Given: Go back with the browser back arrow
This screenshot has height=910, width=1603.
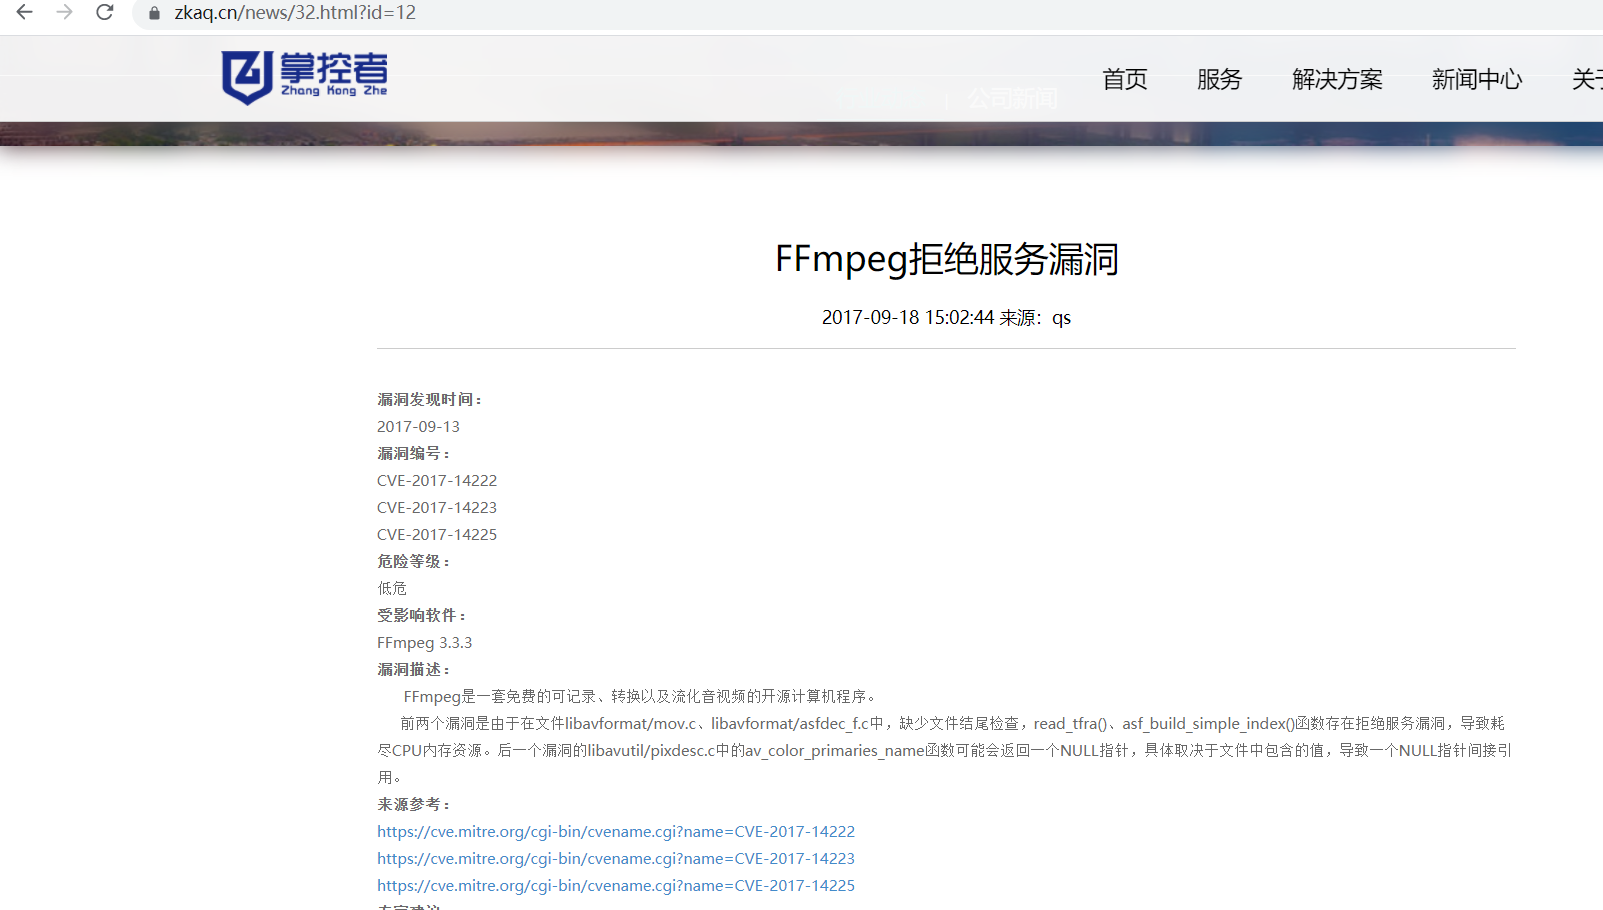Looking at the screenshot, I should click(x=24, y=13).
